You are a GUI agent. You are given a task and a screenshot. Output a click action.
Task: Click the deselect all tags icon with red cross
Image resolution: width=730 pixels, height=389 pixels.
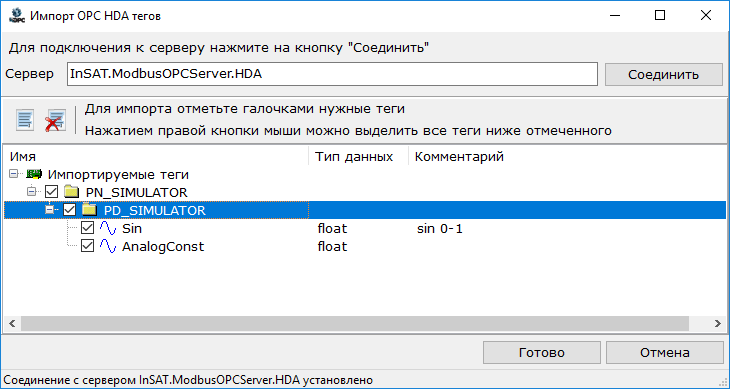(55, 120)
